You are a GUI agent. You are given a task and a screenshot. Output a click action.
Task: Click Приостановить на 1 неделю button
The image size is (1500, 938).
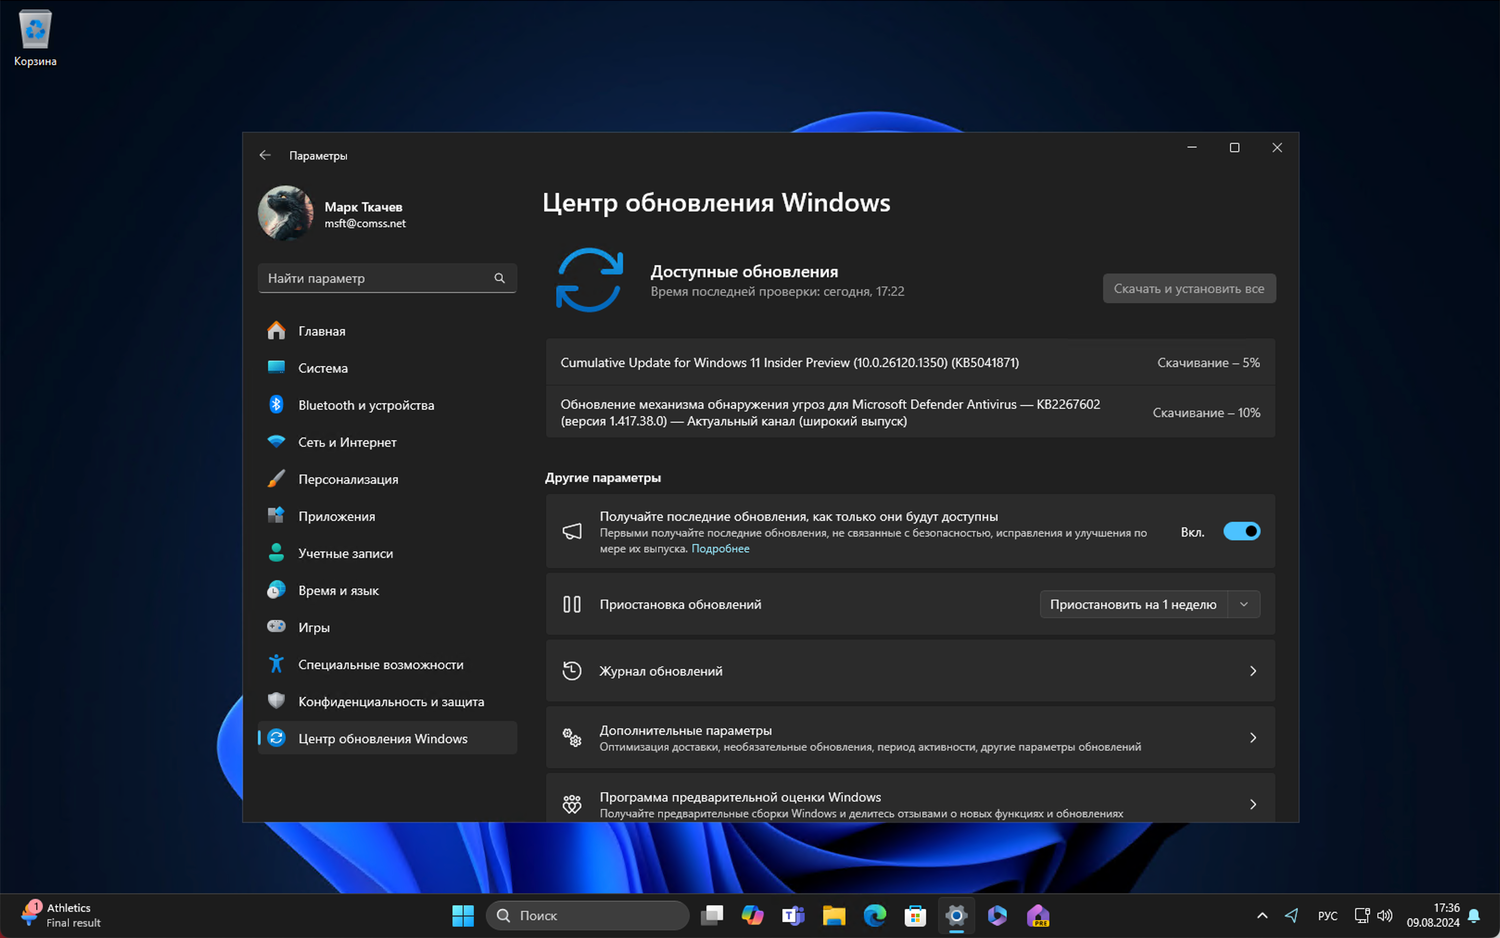point(1133,604)
